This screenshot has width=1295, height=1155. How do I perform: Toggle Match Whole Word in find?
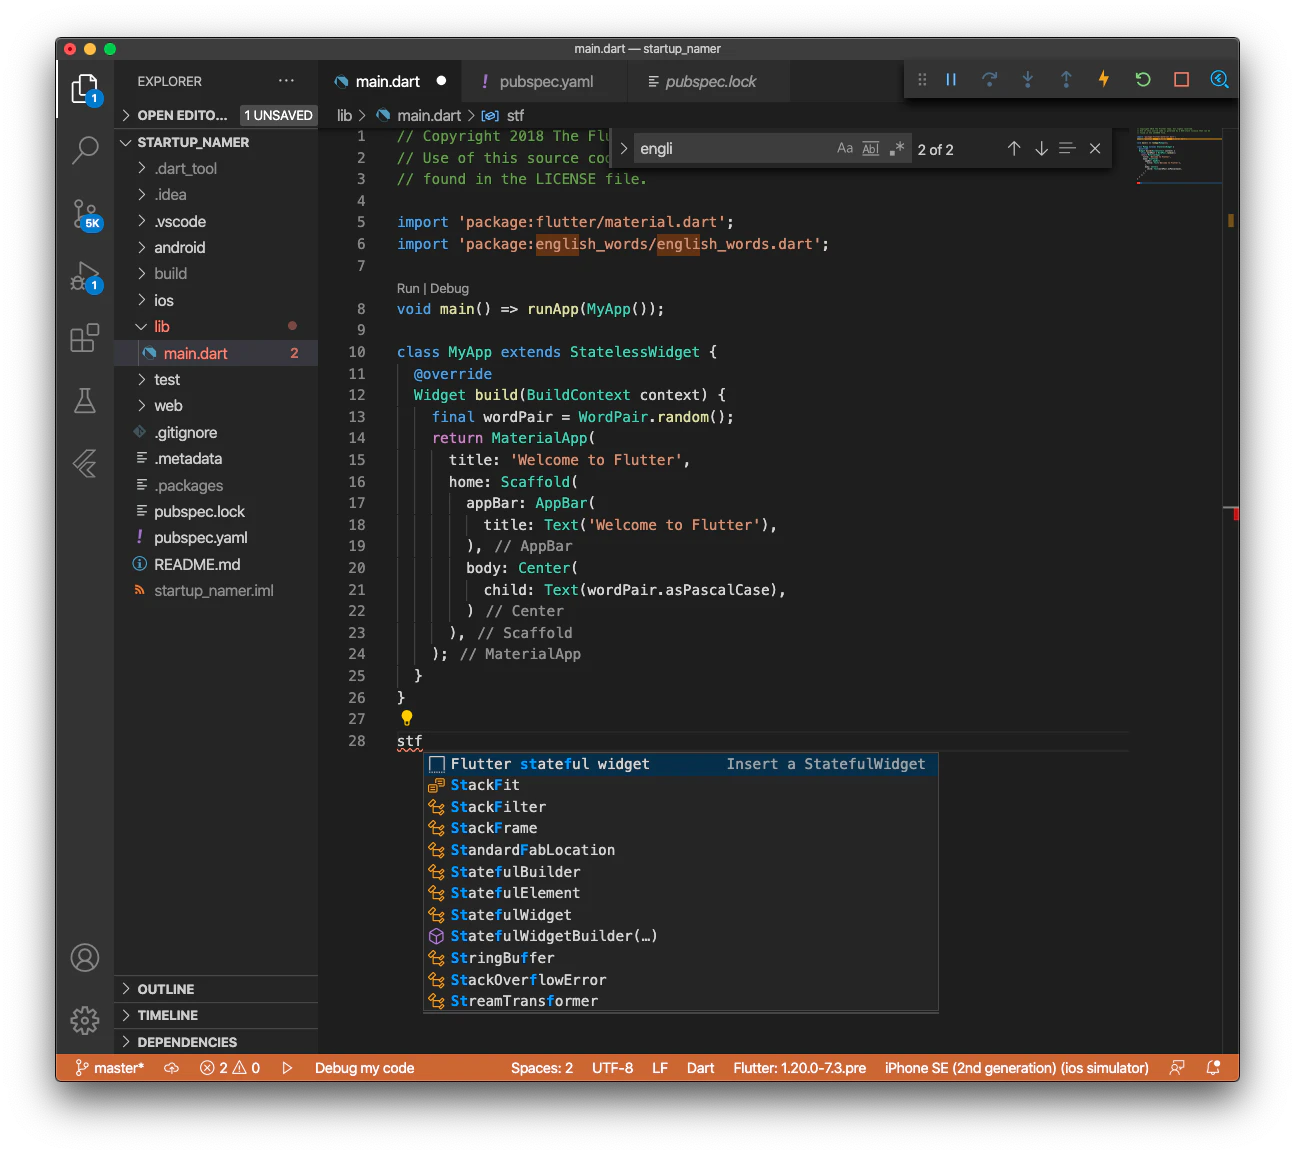click(871, 149)
